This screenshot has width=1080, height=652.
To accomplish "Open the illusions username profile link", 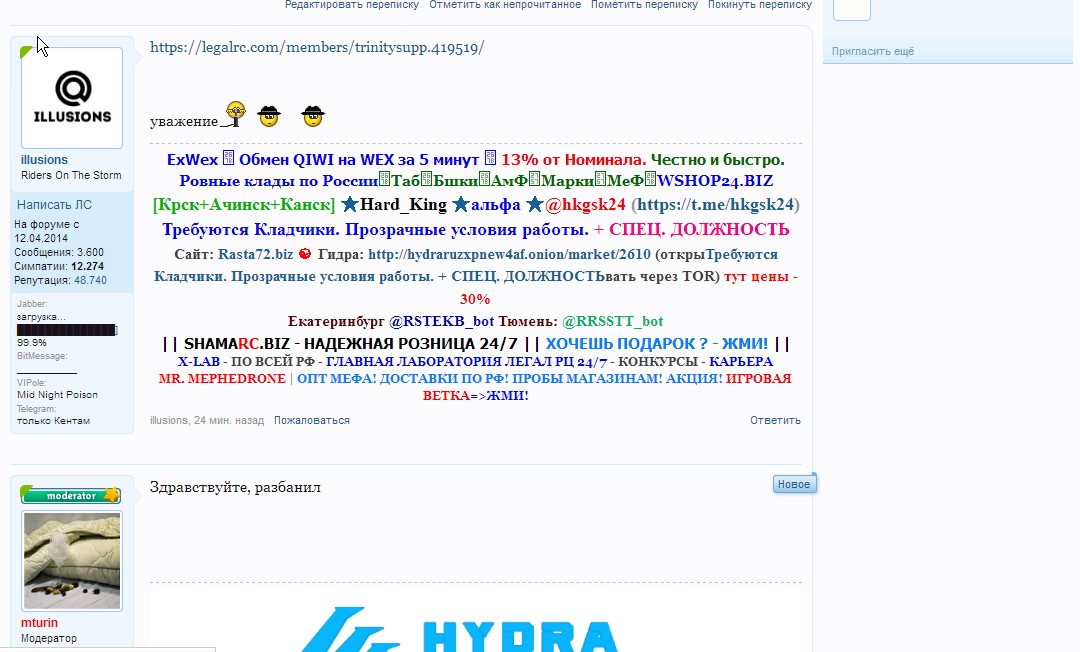I will (44, 160).
